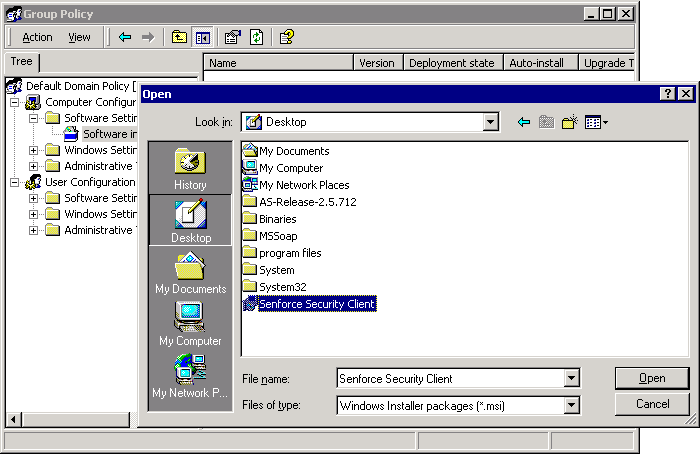This screenshot has height=454, width=700.
Task: Expand Windows Settings under User Configuration
Action: (x=33, y=214)
